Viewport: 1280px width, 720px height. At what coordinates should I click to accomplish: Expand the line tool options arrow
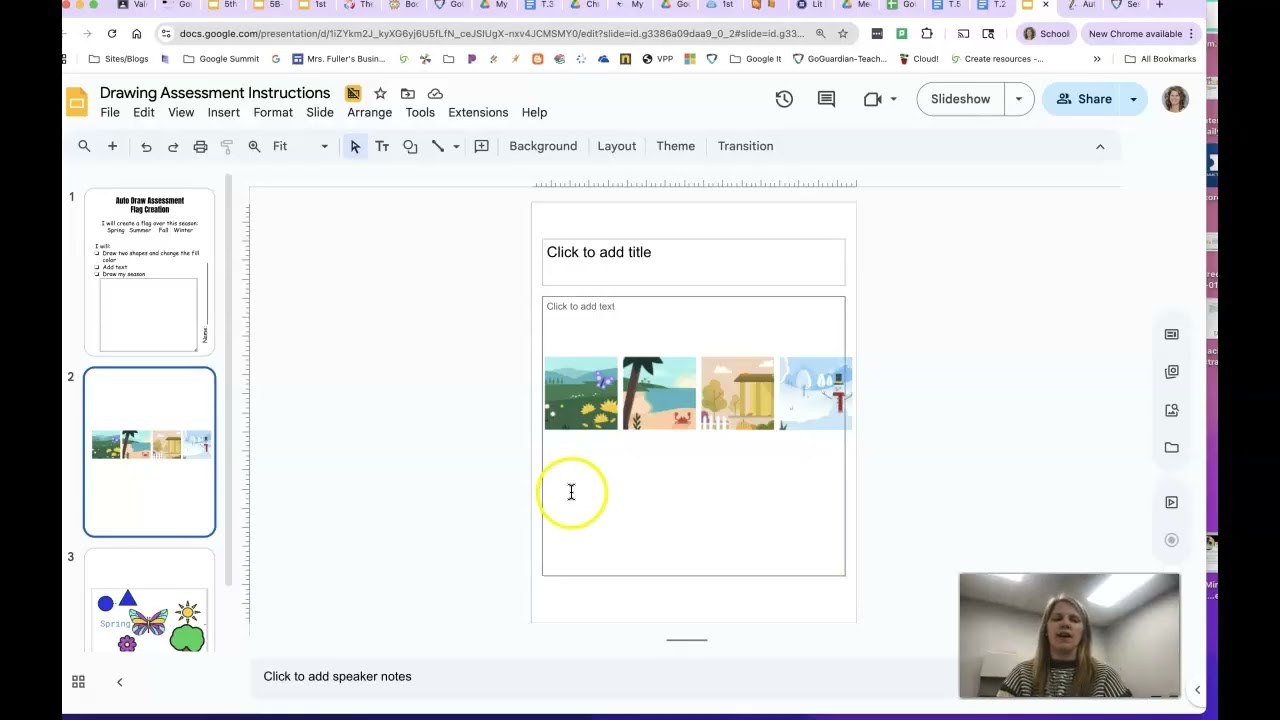tap(456, 146)
